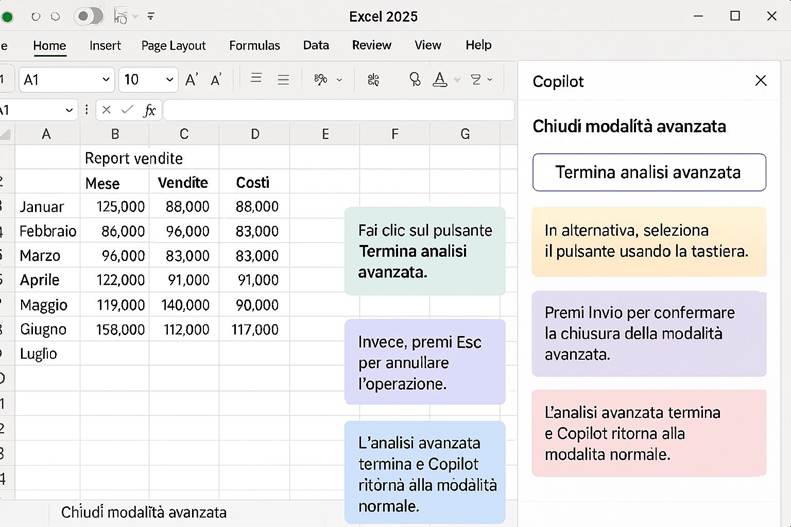Expand the arrow beside the percent format icon
791x527 pixels.
(x=339, y=80)
